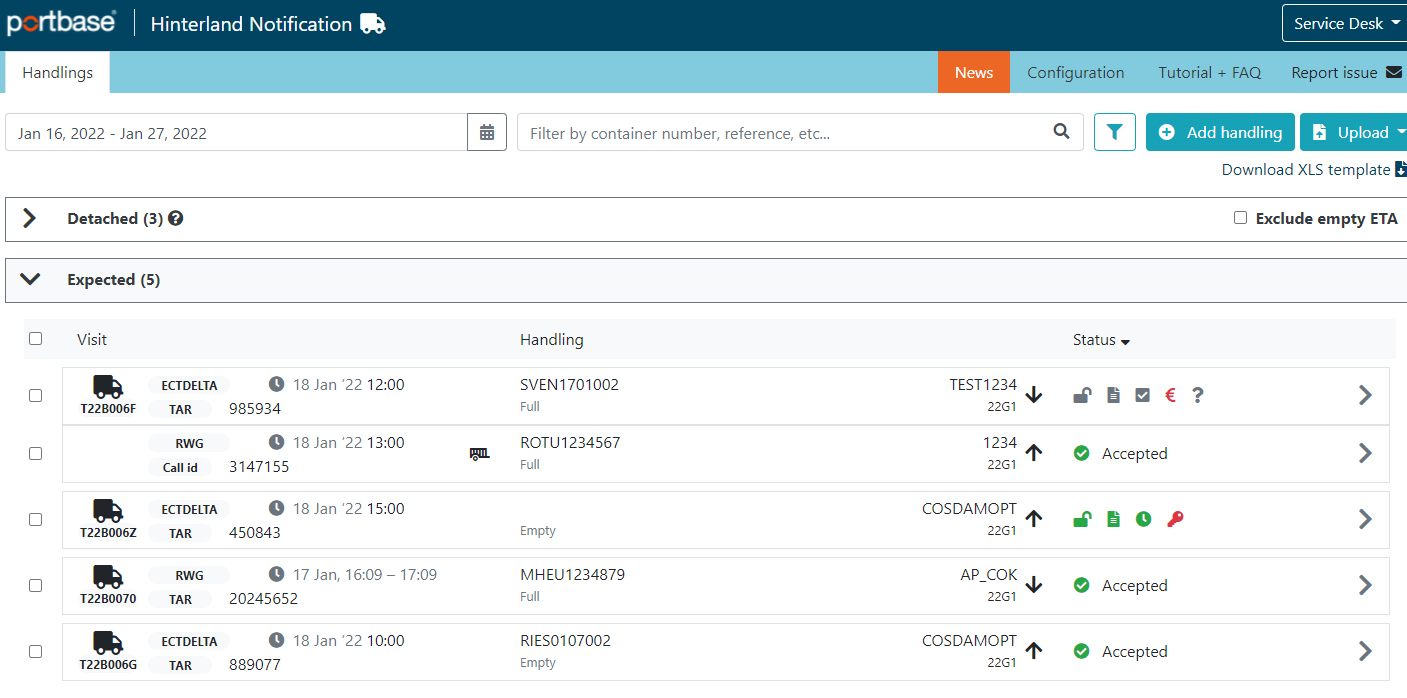Click the Add handling button

(1220, 132)
